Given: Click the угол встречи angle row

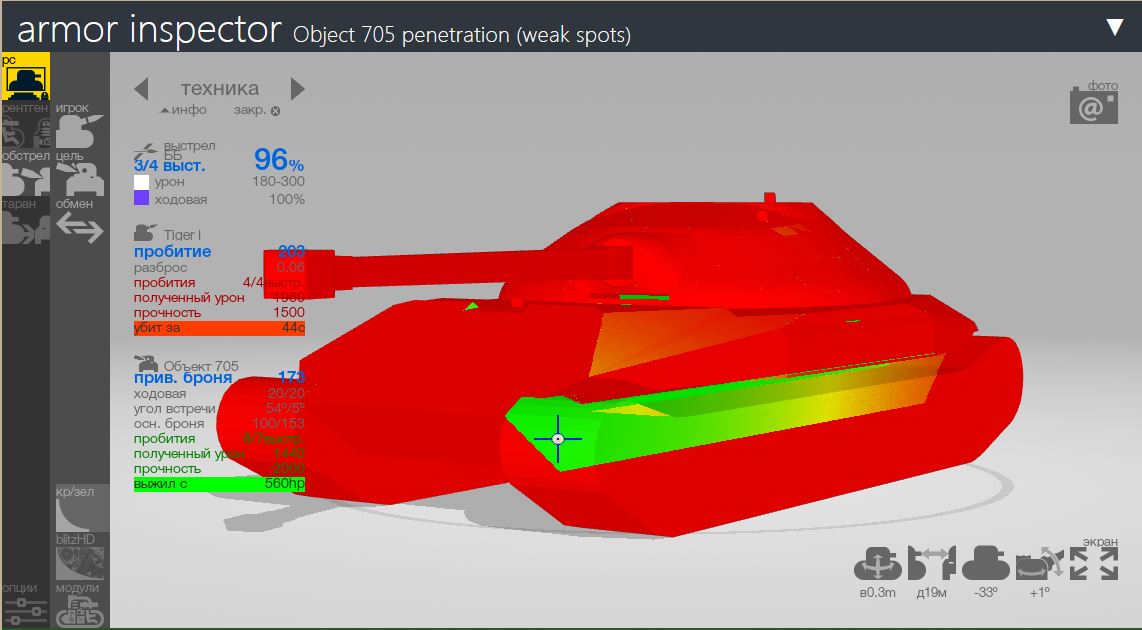Looking at the screenshot, I should pos(219,409).
